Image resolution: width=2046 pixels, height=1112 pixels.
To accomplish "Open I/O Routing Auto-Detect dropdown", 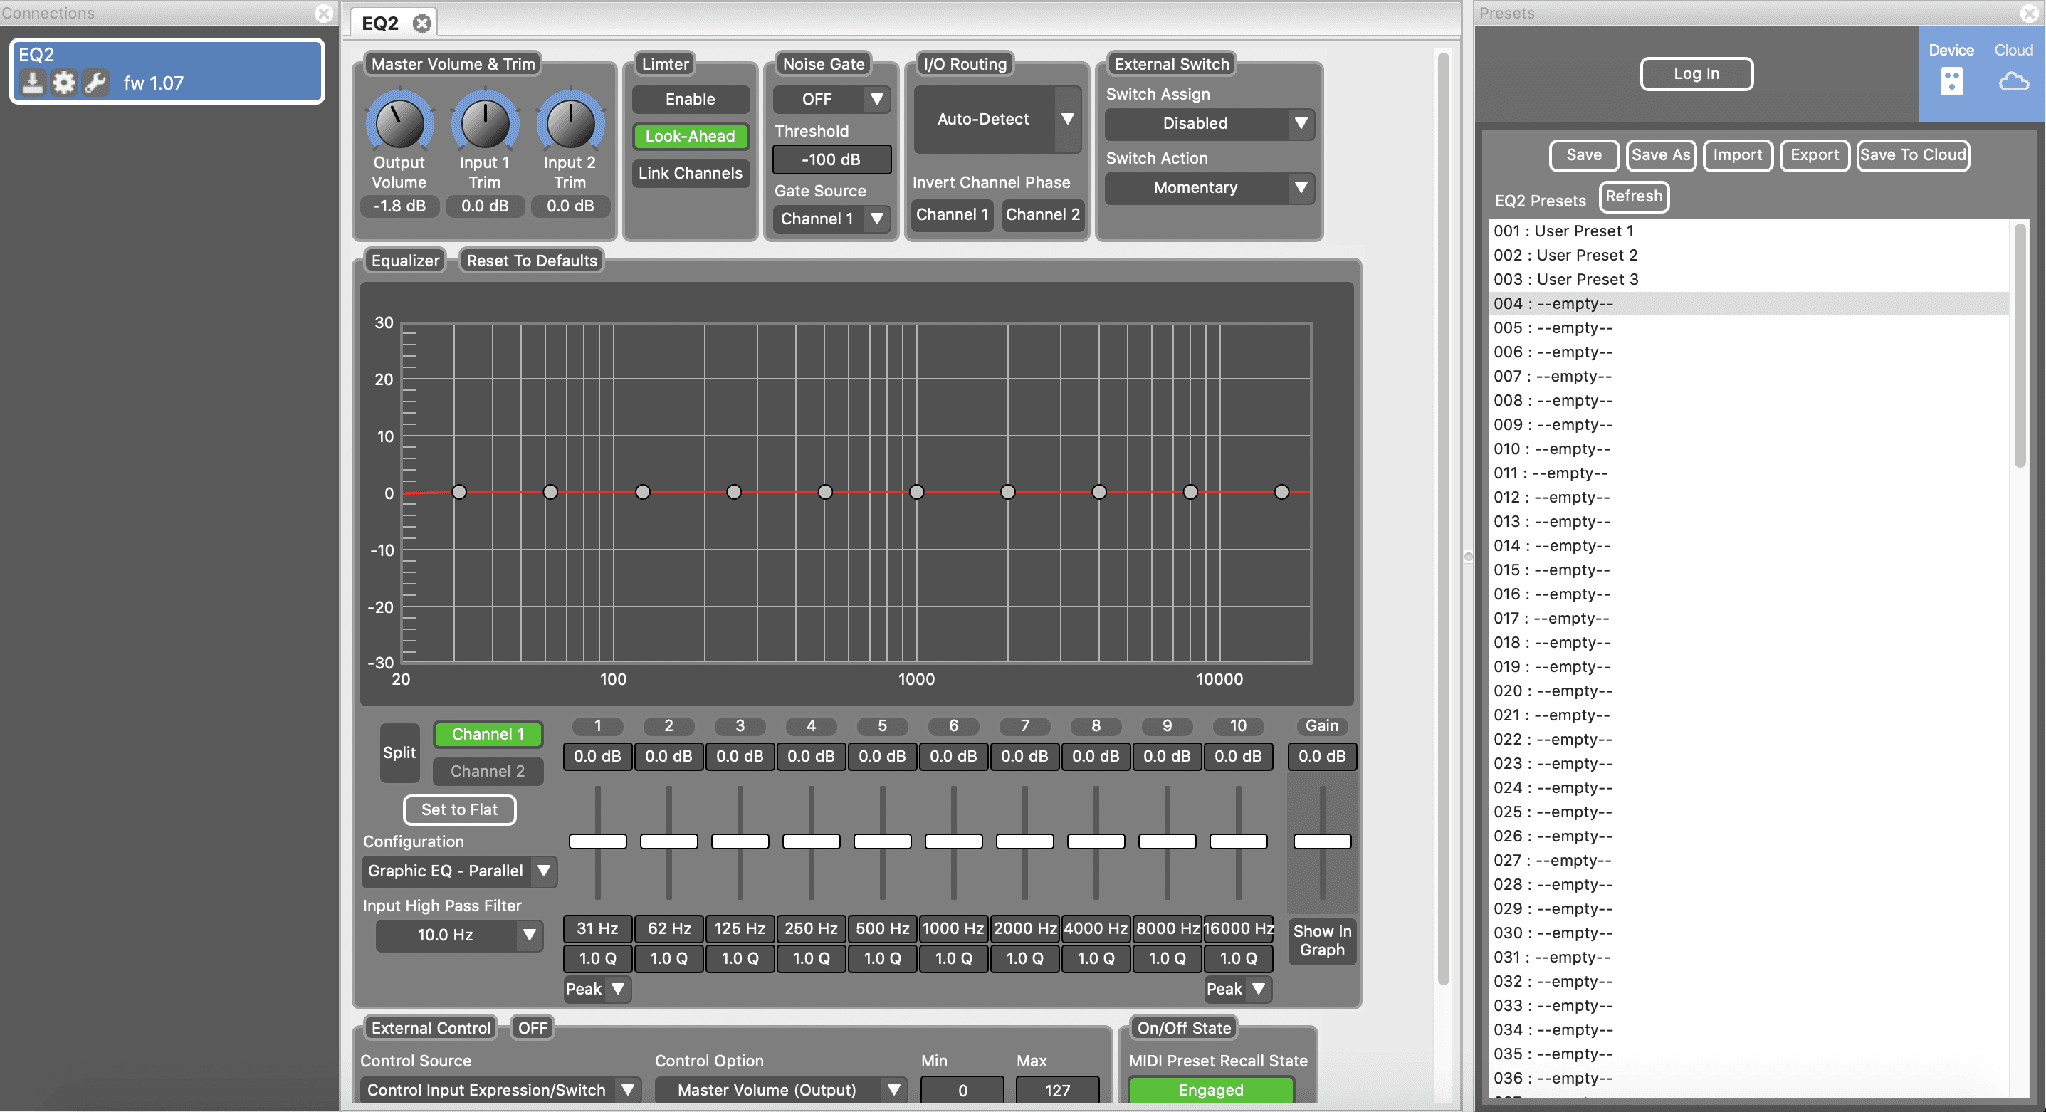I will [997, 119].
